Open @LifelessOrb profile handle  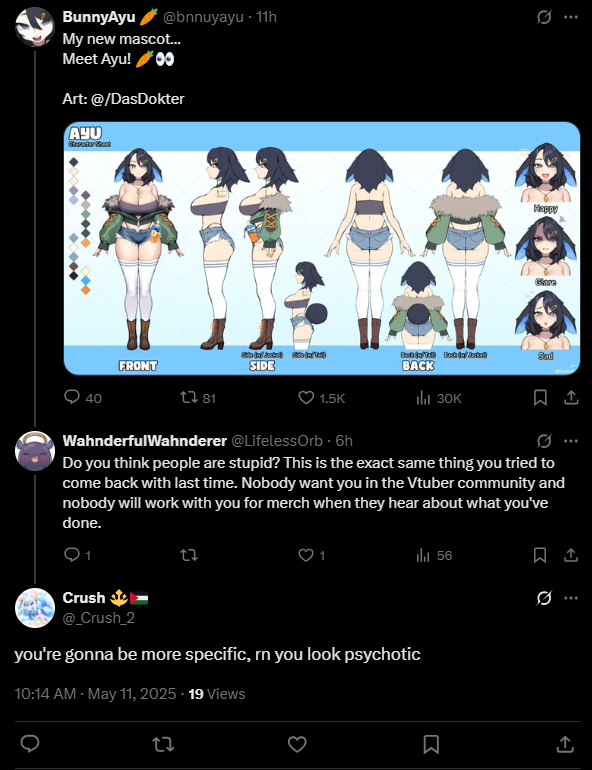[x=277, y=441]
